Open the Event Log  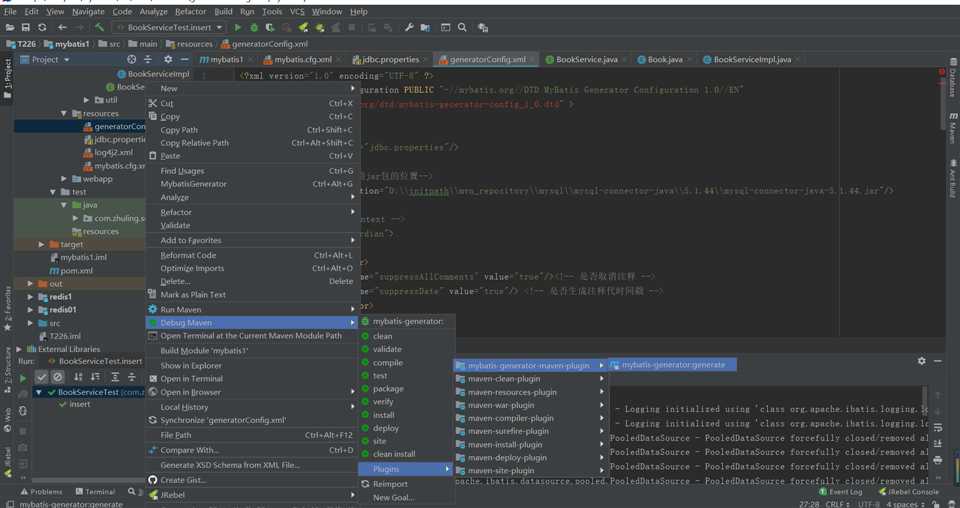tap(841, 491)
